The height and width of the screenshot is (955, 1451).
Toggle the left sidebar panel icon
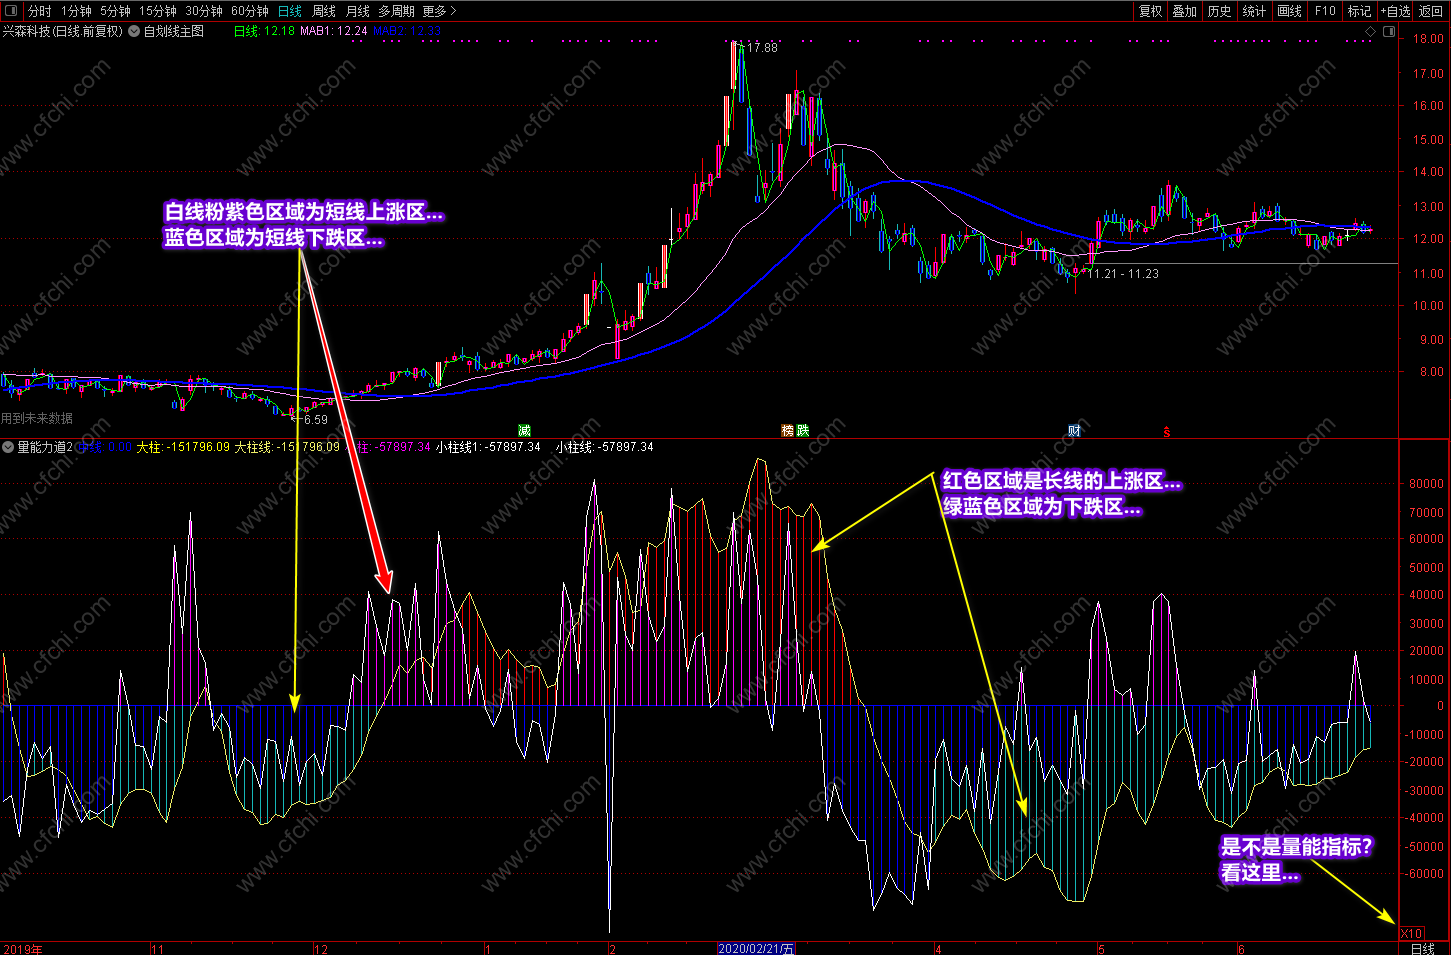tap(12, 11)
